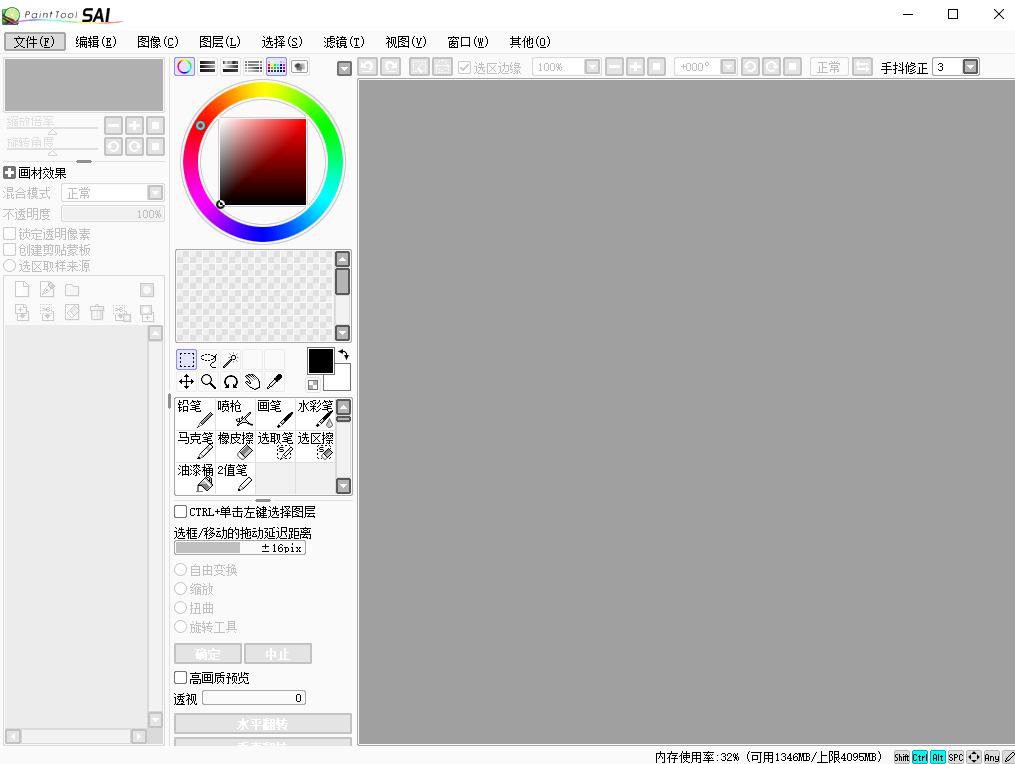Select the magic wand tool

point(230,360)
